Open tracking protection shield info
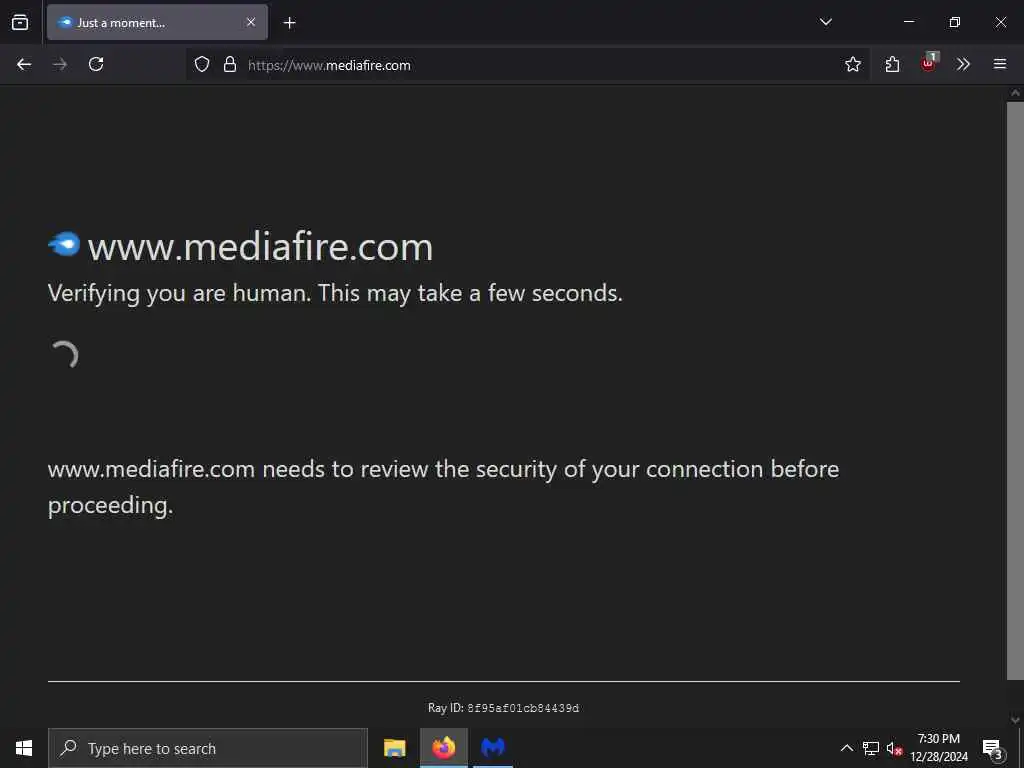Viewport: 1024px width, 768px height. pyautogui.click(x=202, y=64)
